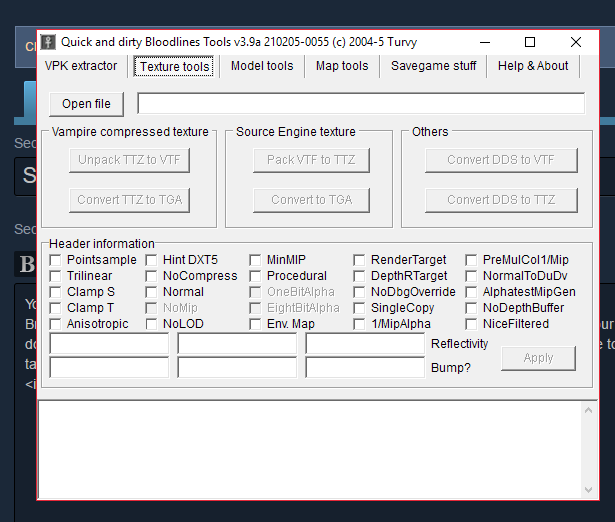The image size is (615, 522).
Task: Toggle the Trilinear checkbox
Action: pos(55,276)
